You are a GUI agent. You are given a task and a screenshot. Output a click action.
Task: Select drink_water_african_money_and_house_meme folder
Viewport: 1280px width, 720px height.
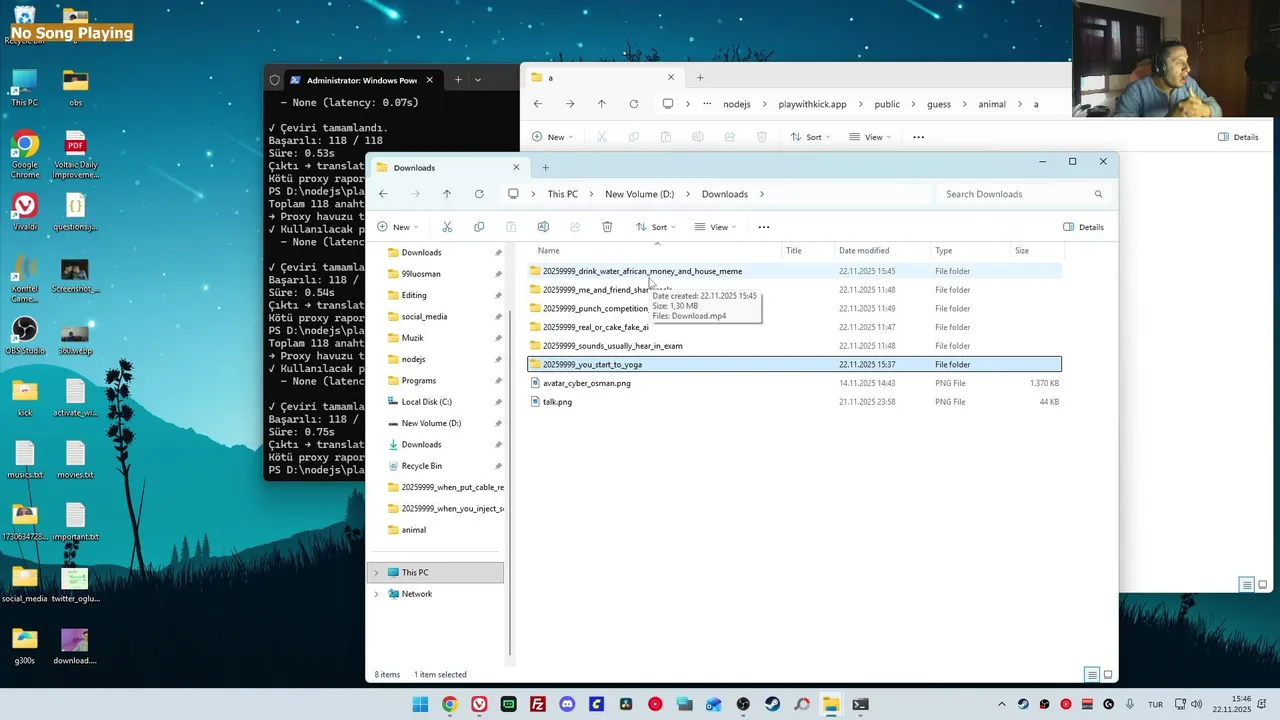[794, 271]
